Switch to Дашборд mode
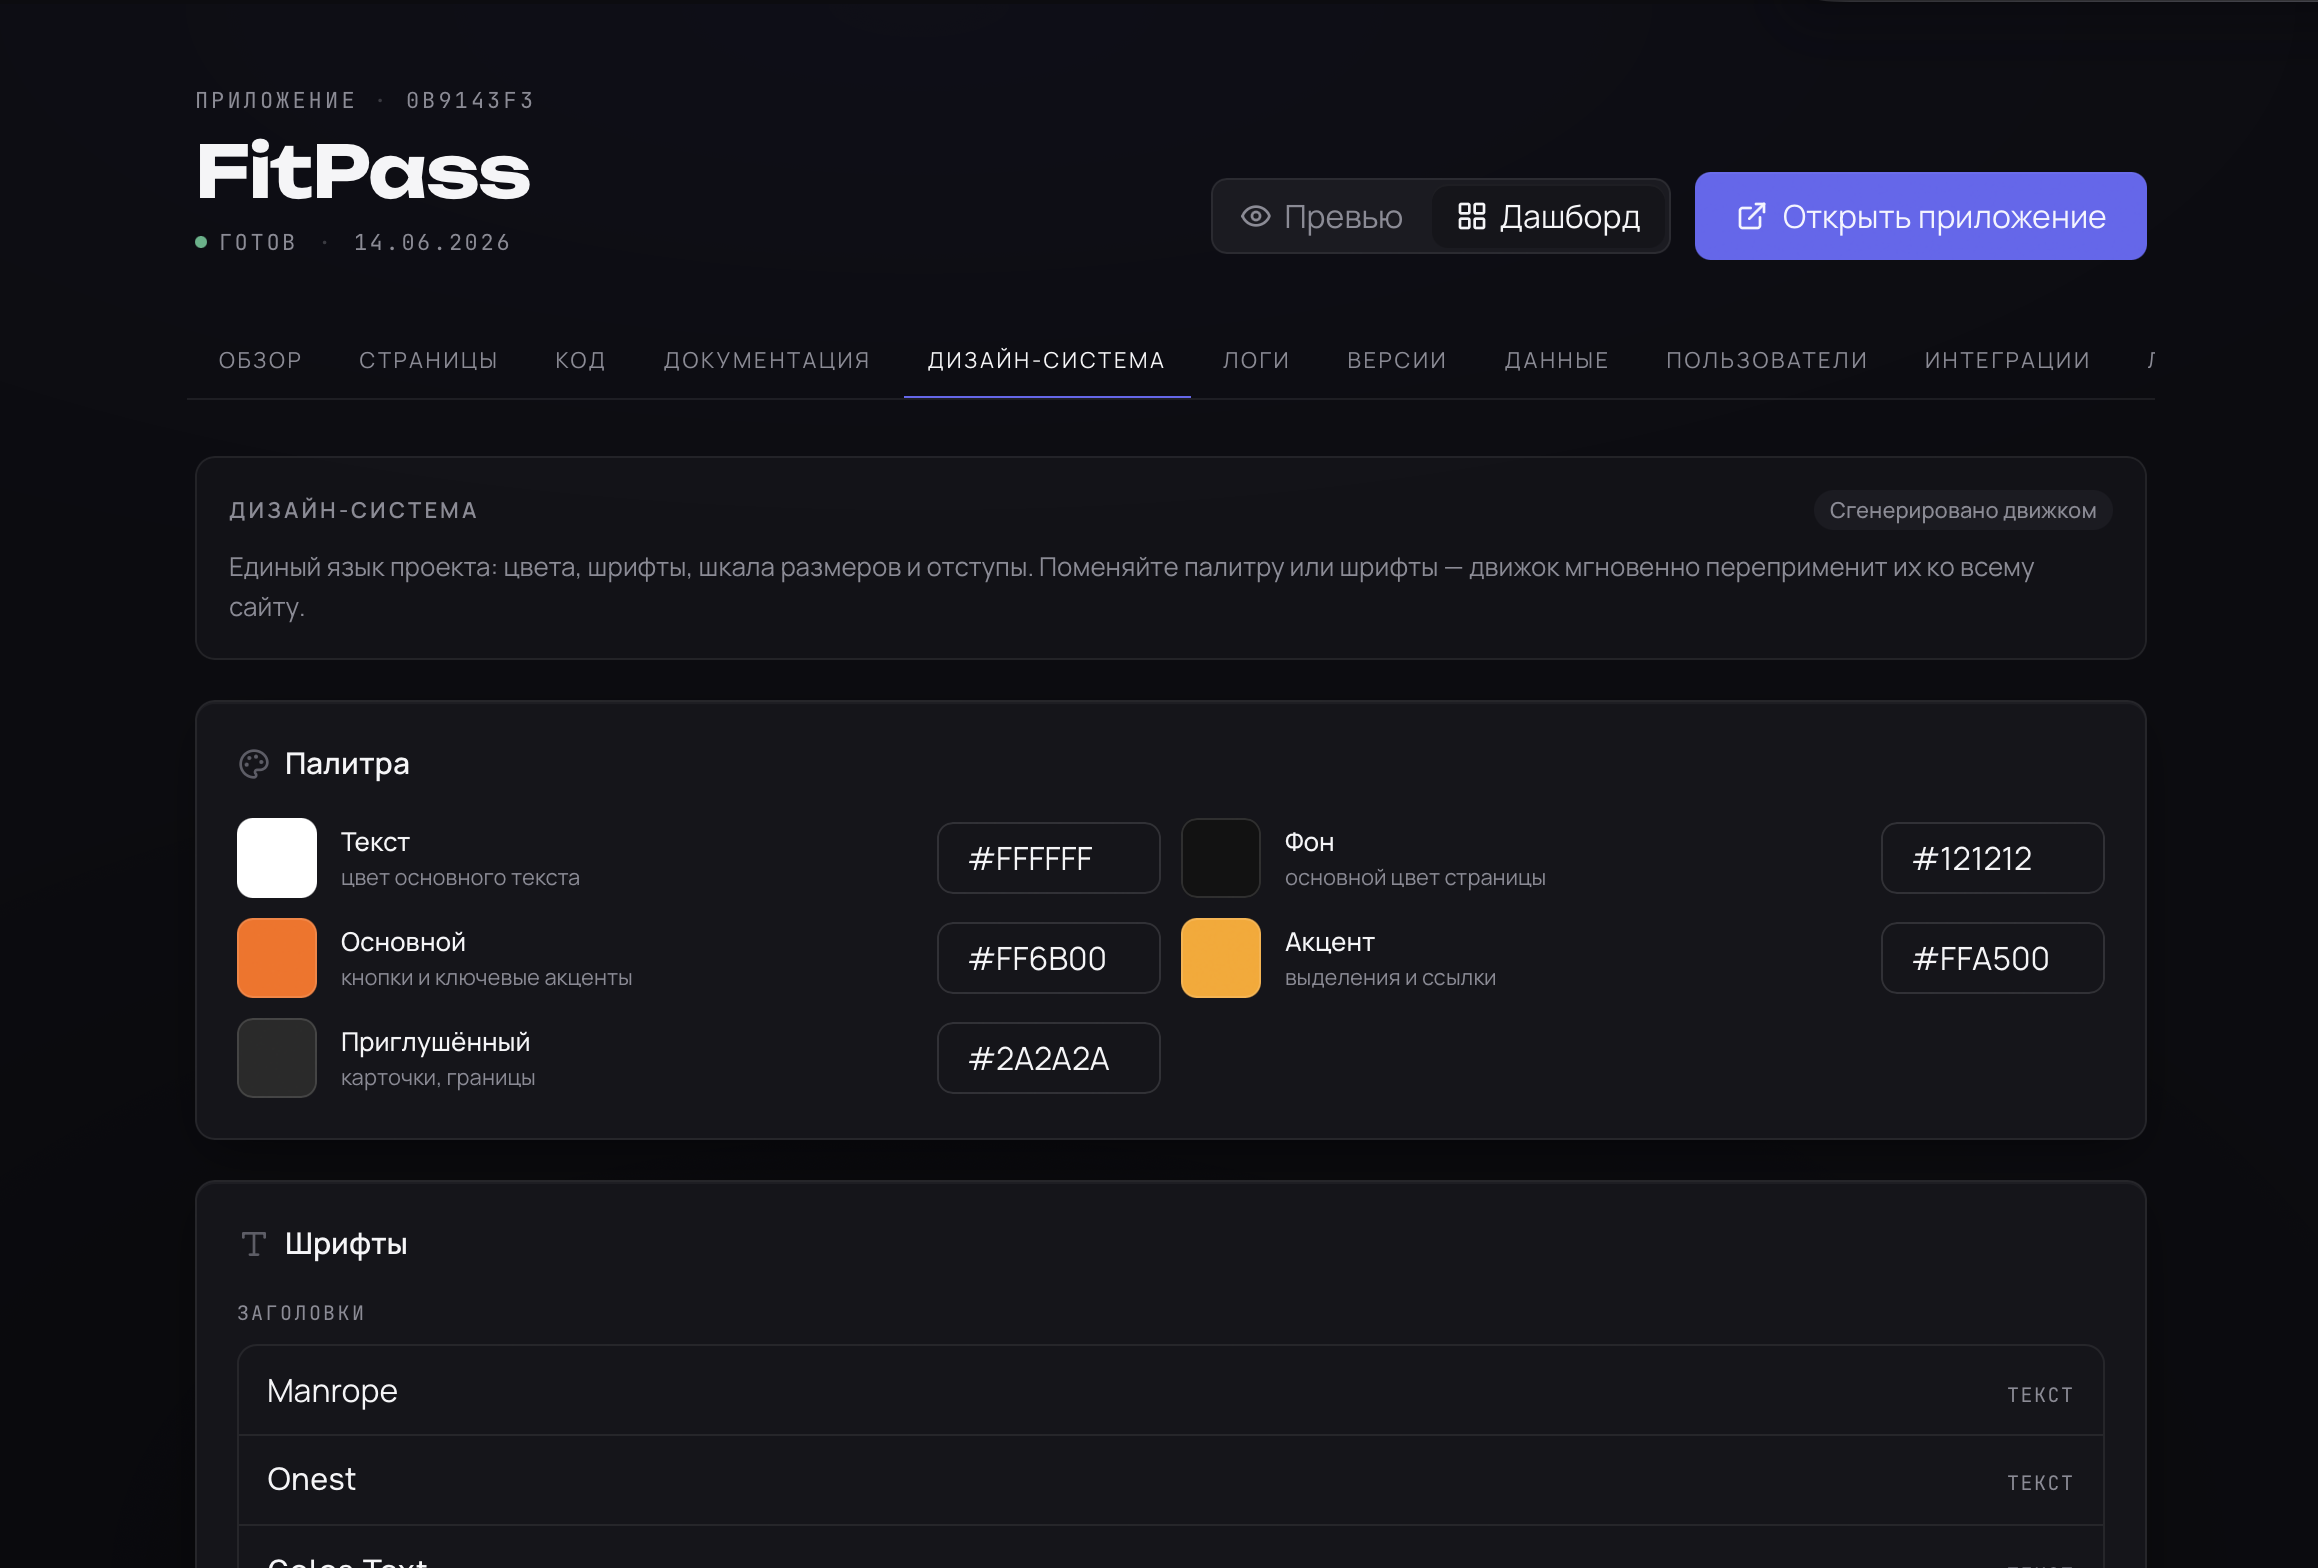The width and height of the screenshot is (2318, 1568). click(1549, 216)
